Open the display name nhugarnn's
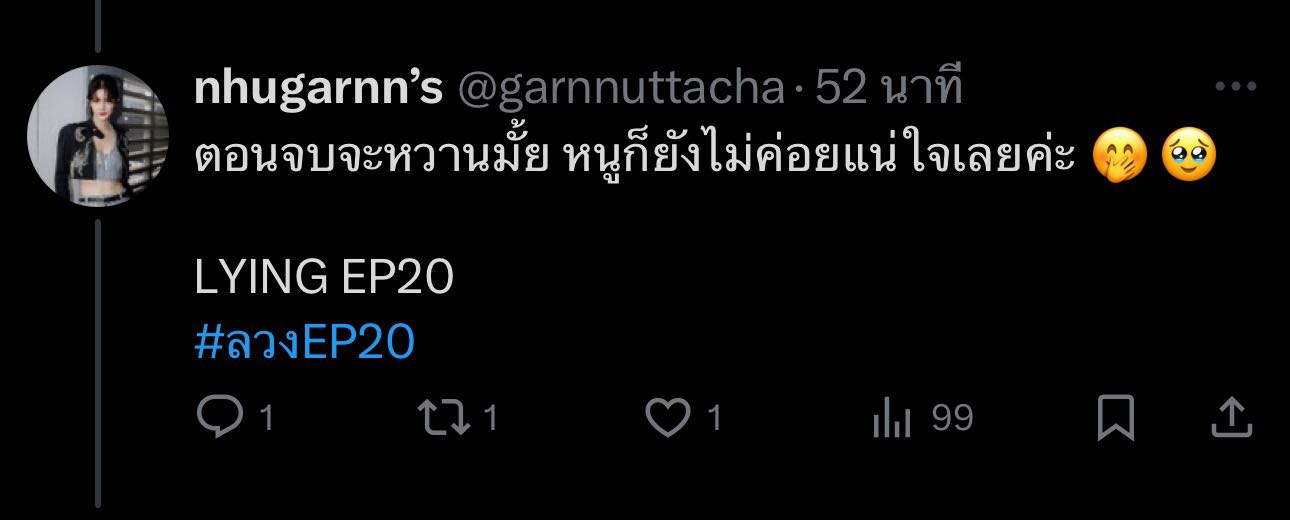The height and width of the screenshot is (520, 1290). tap(319, 90)
